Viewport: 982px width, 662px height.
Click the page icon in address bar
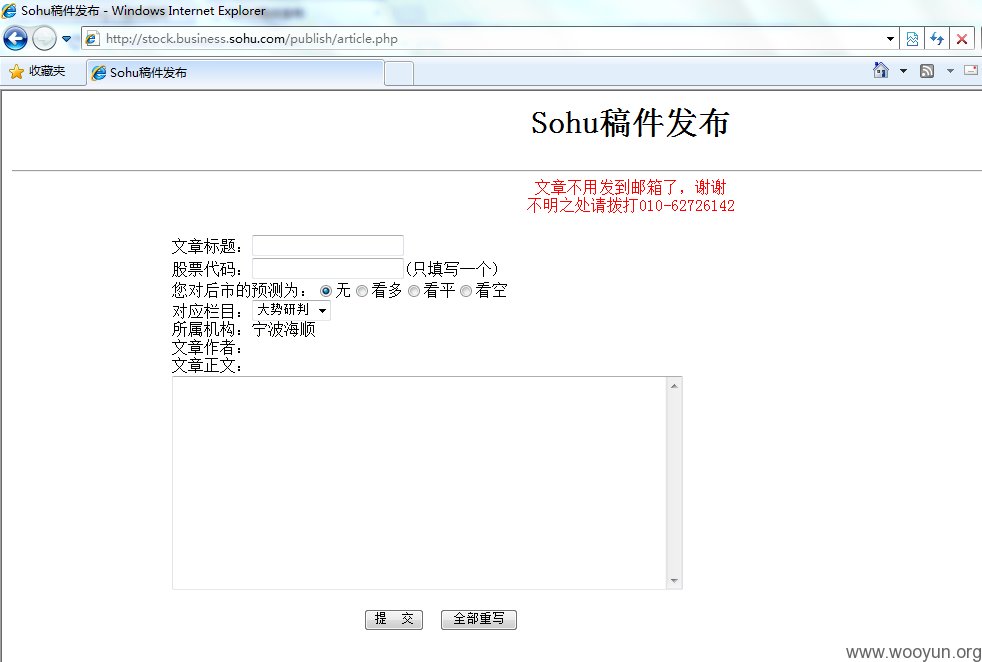click(x=92, y=39)
